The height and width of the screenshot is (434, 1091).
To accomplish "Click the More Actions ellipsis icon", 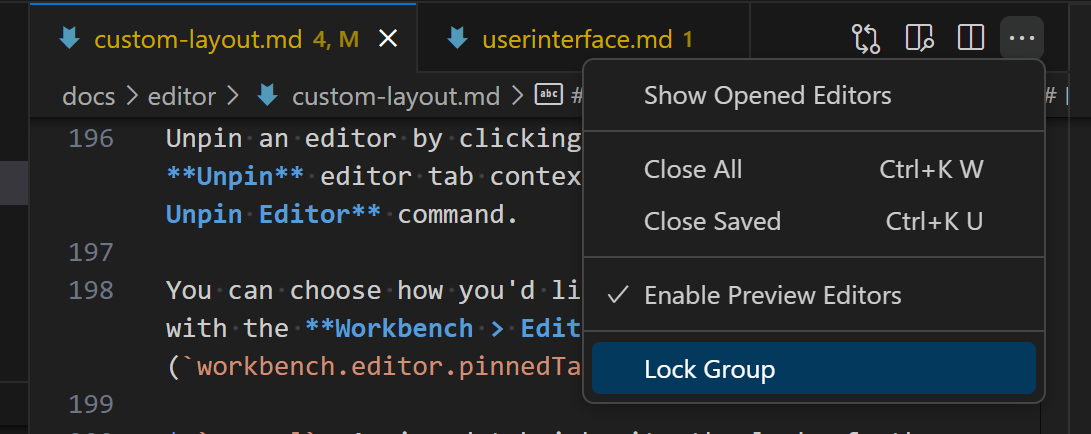I will (x=1021, y=39).
